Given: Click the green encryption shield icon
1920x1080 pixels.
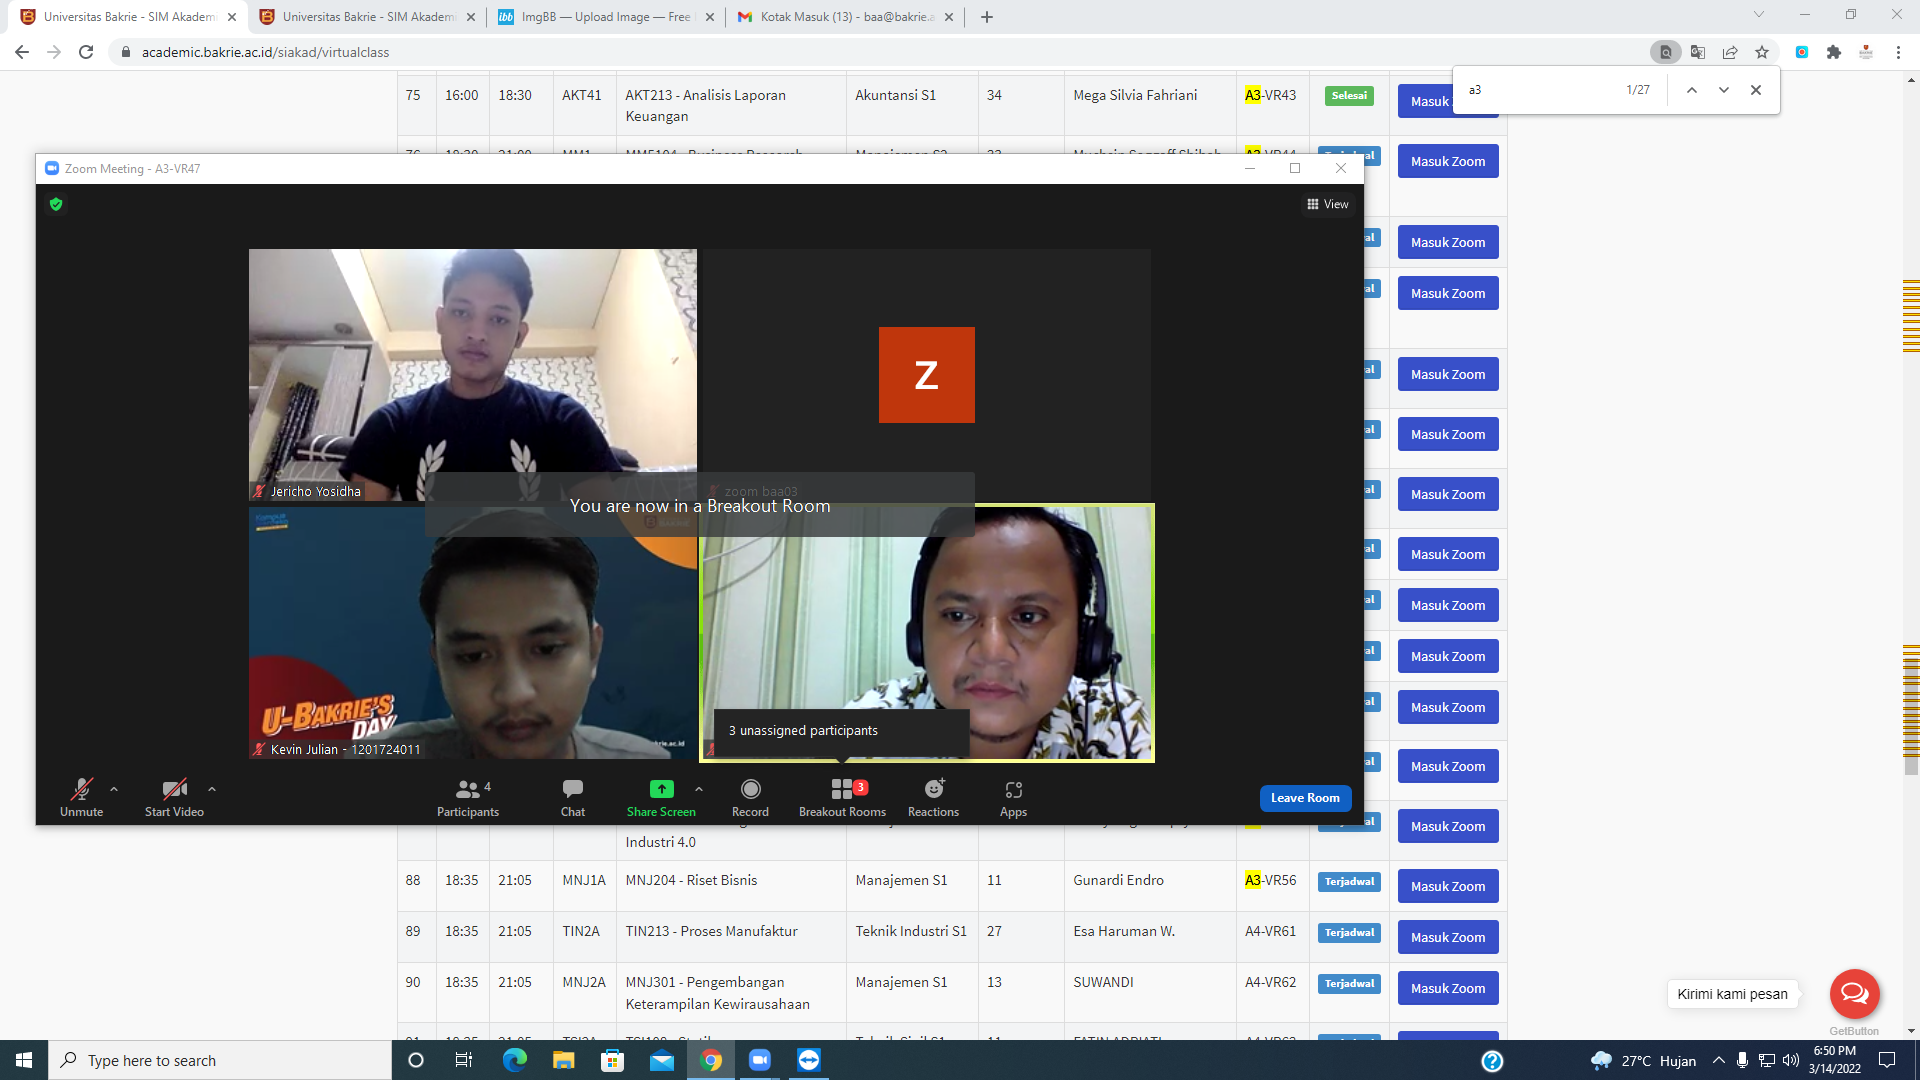Looking at the screenshot, I should [x=56, y=204].
